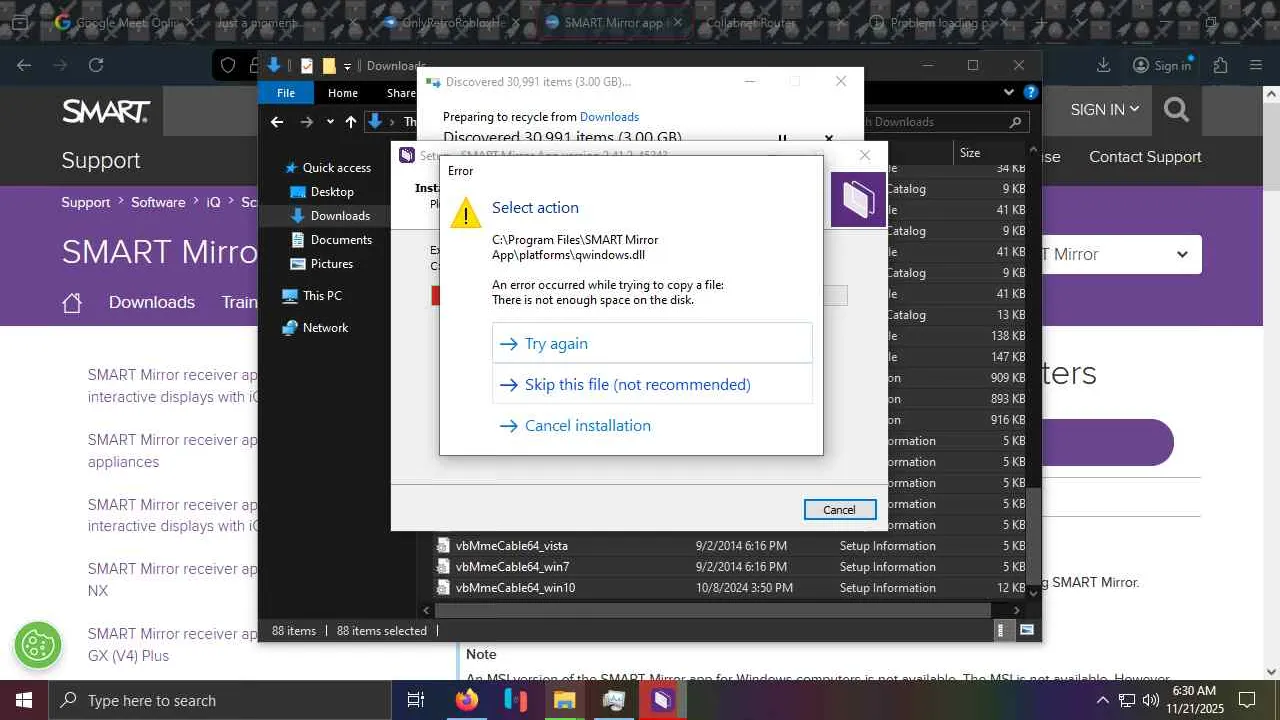Expand the File Explorer ribbon chevron
Image resolution: width=1280 pixels, height=720 pixels.
pos(1009,93)
